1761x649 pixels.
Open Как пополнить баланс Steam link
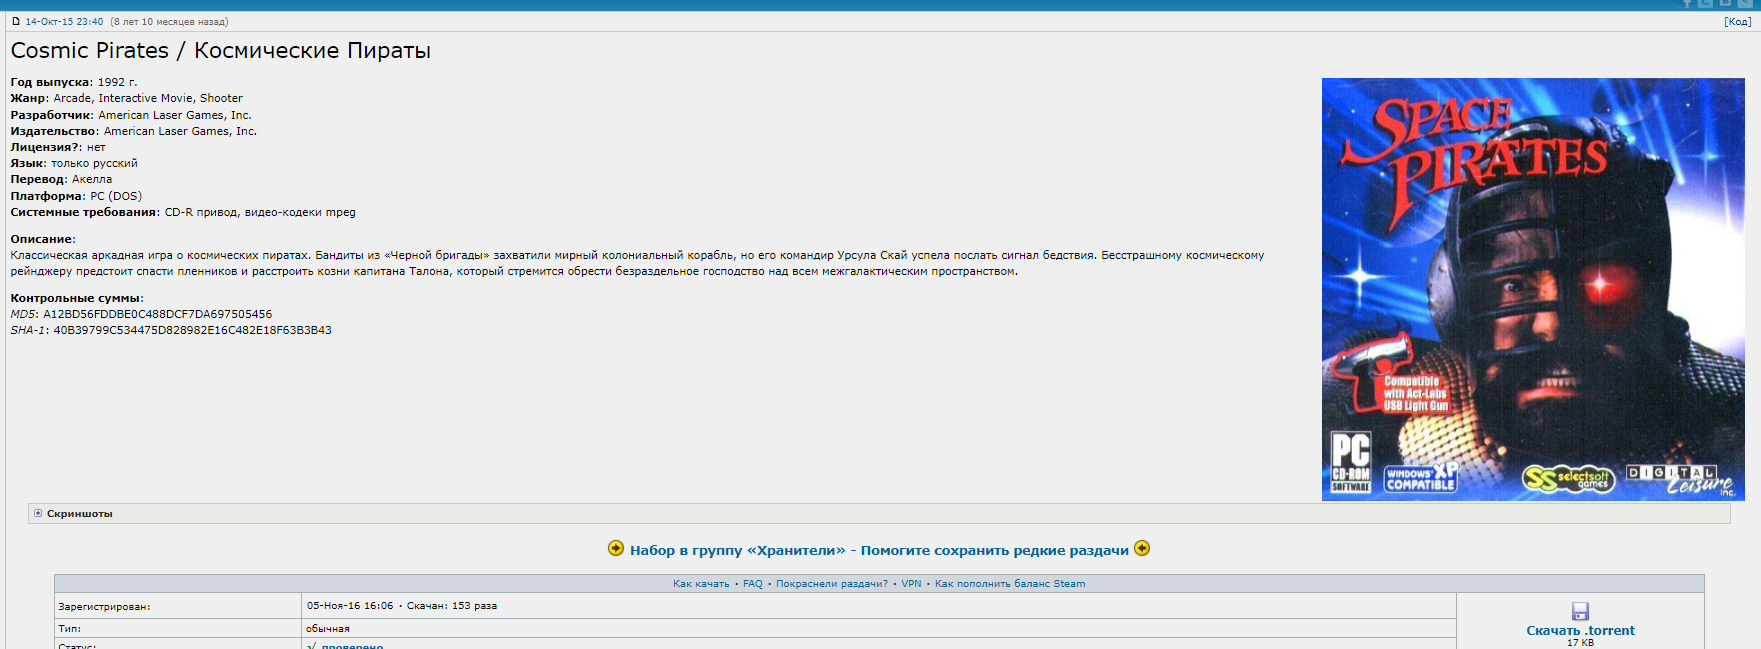[1010, 583]
